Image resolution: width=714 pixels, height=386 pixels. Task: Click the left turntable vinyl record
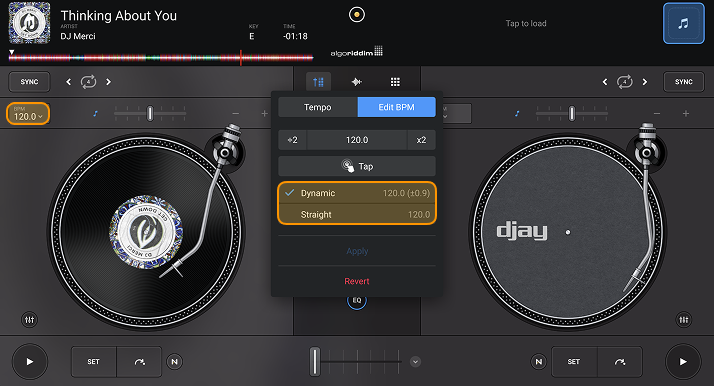coord(146,232)
